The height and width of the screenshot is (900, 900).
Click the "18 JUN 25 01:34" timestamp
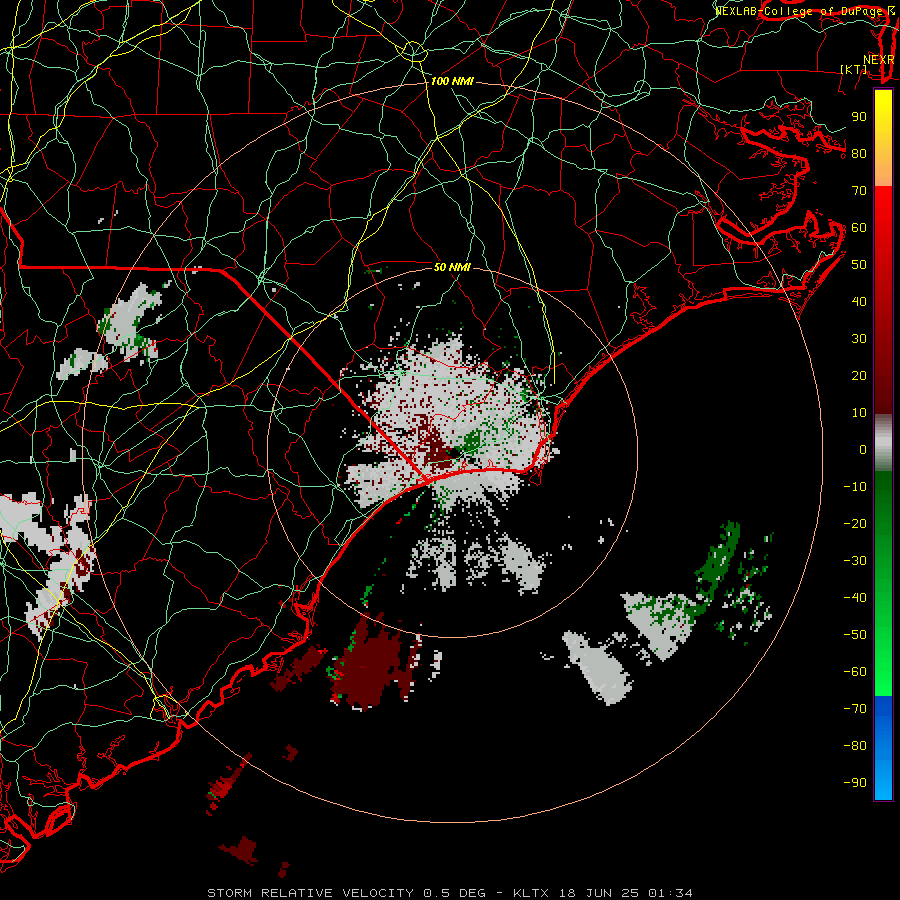click(625, 893)
